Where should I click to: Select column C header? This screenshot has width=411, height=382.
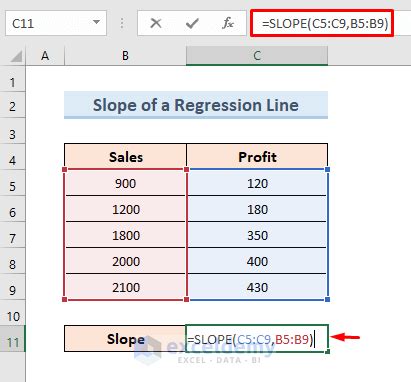pyautogui.click(x=257, y=56)
